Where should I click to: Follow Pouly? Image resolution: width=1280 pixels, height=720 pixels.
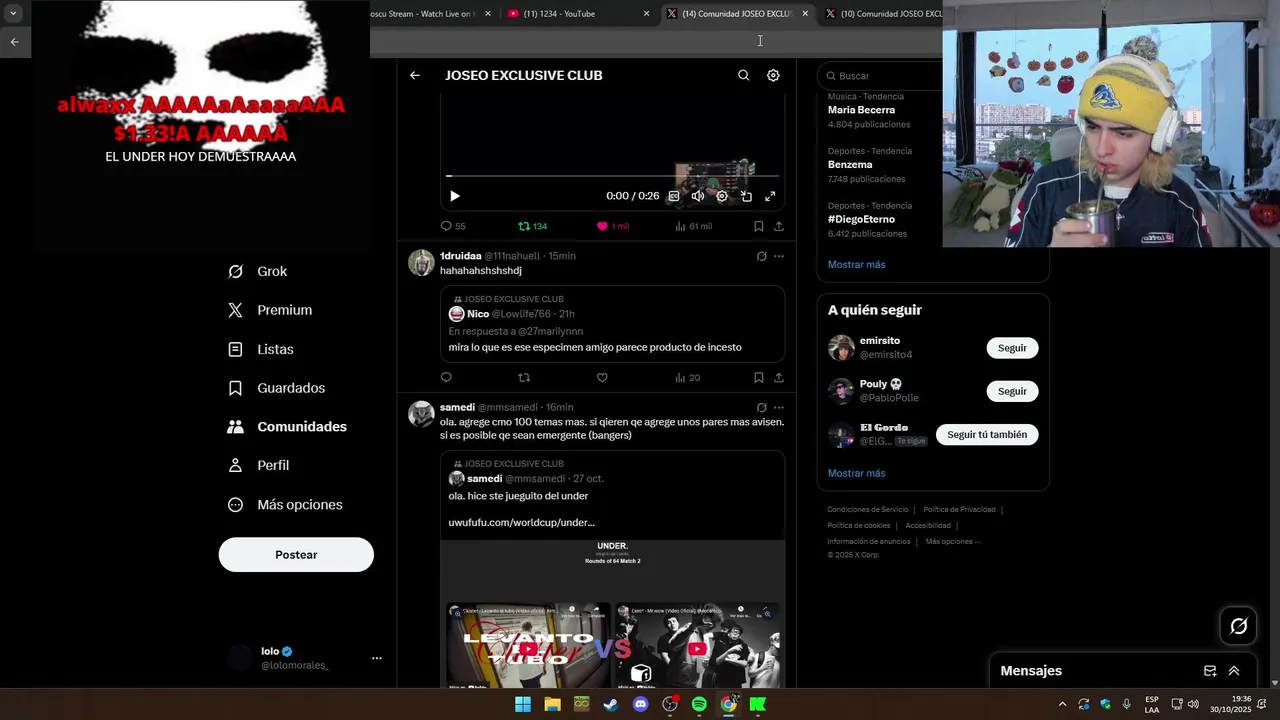[x=1012, y=391]
